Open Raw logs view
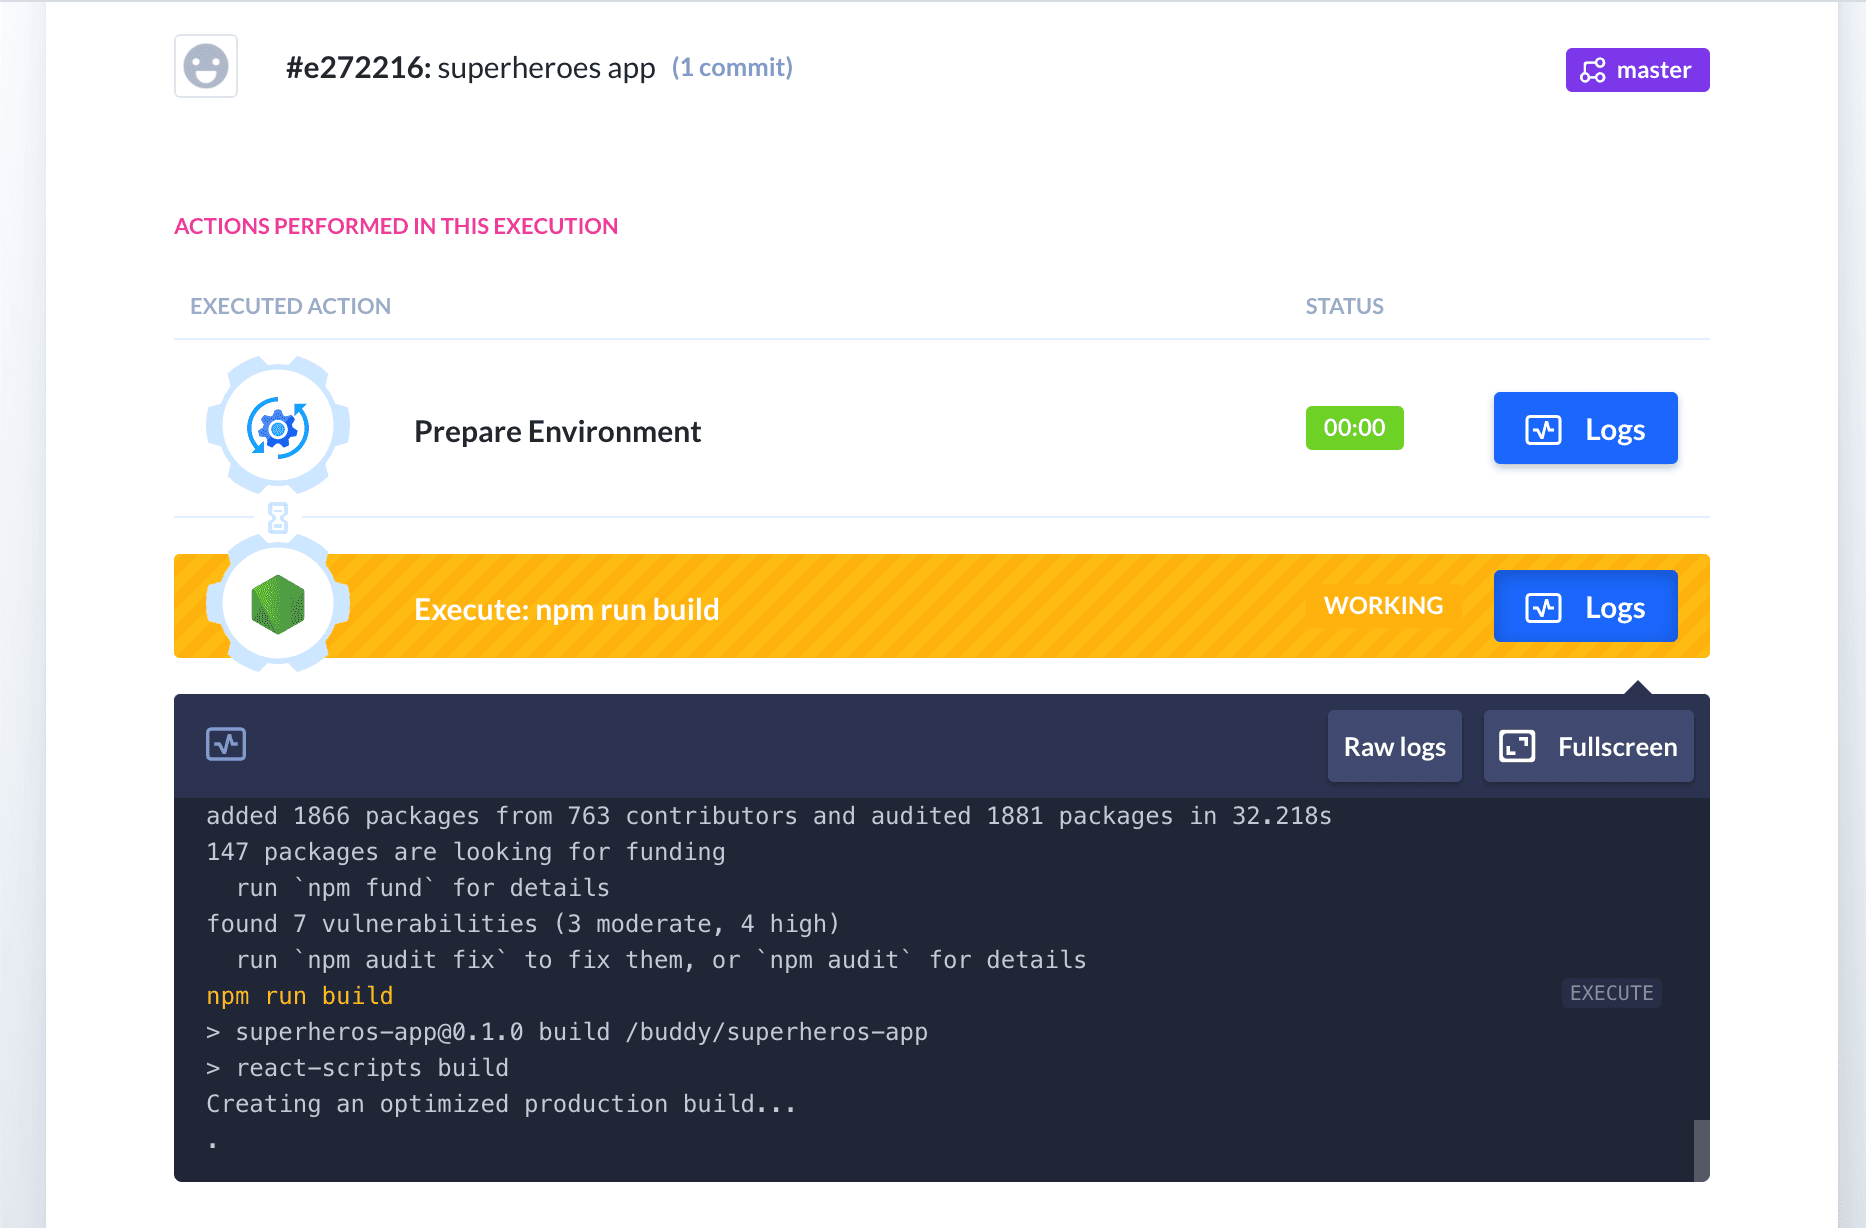Viewport: 1866px width, 1228px height. point(1394,747)
